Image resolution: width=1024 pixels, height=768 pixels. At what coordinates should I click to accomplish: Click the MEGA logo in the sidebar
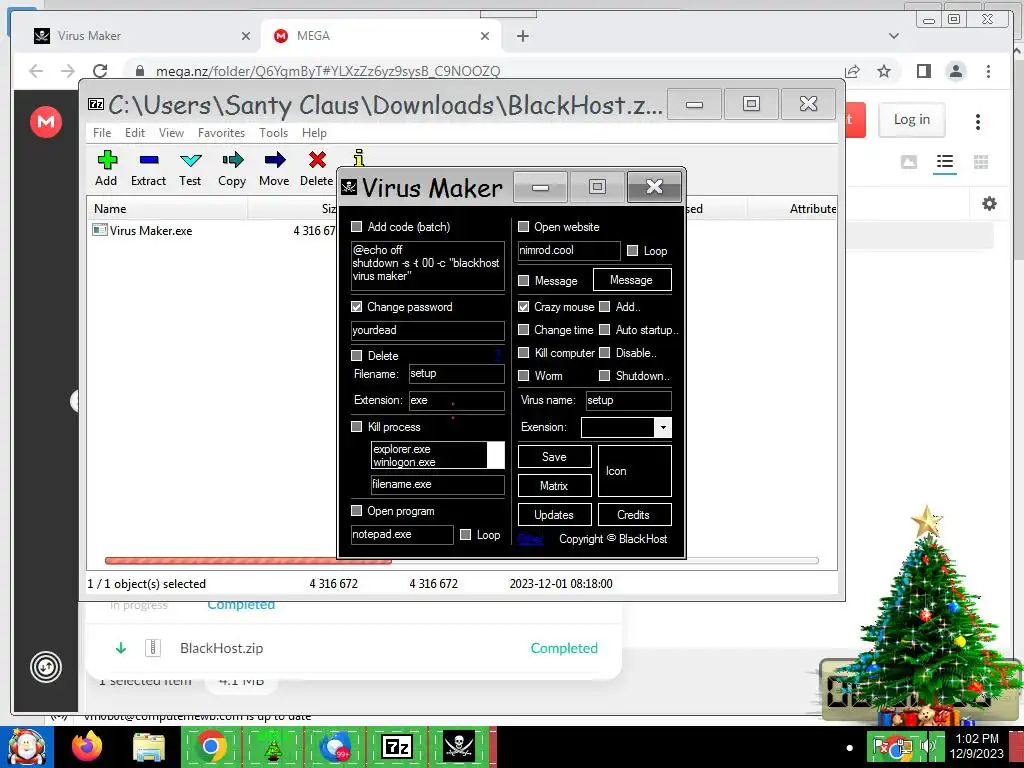[x=46, y=121]
